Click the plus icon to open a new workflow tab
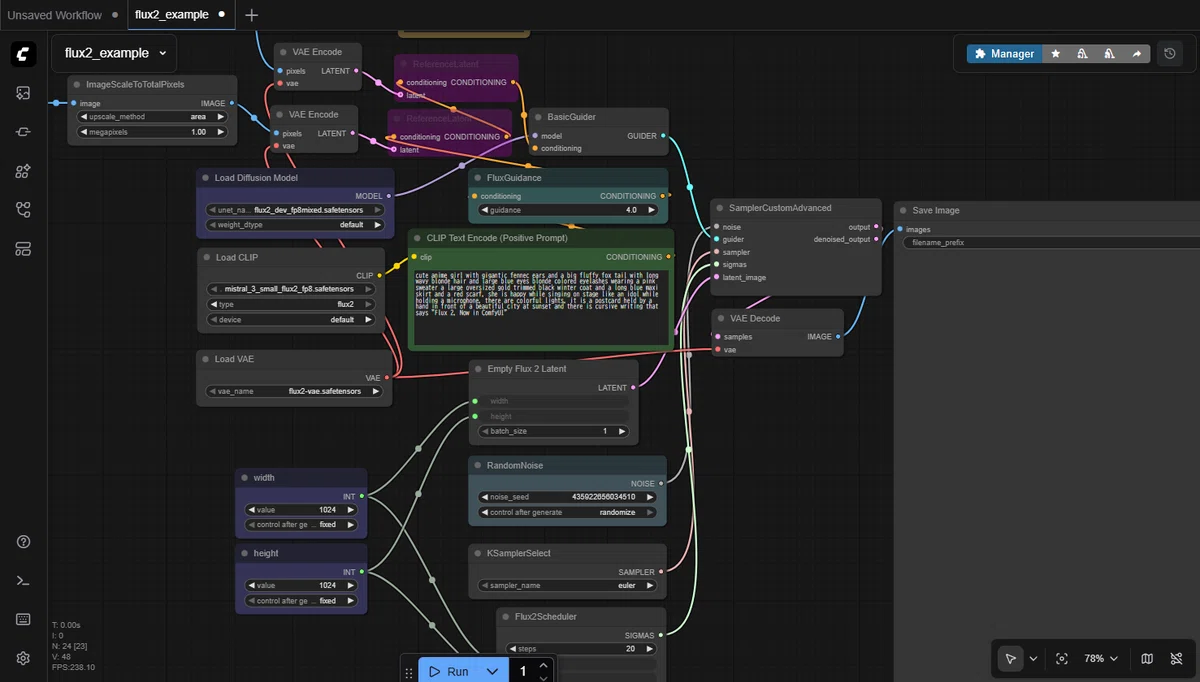The image size is (1200, 682). point(251,15)
